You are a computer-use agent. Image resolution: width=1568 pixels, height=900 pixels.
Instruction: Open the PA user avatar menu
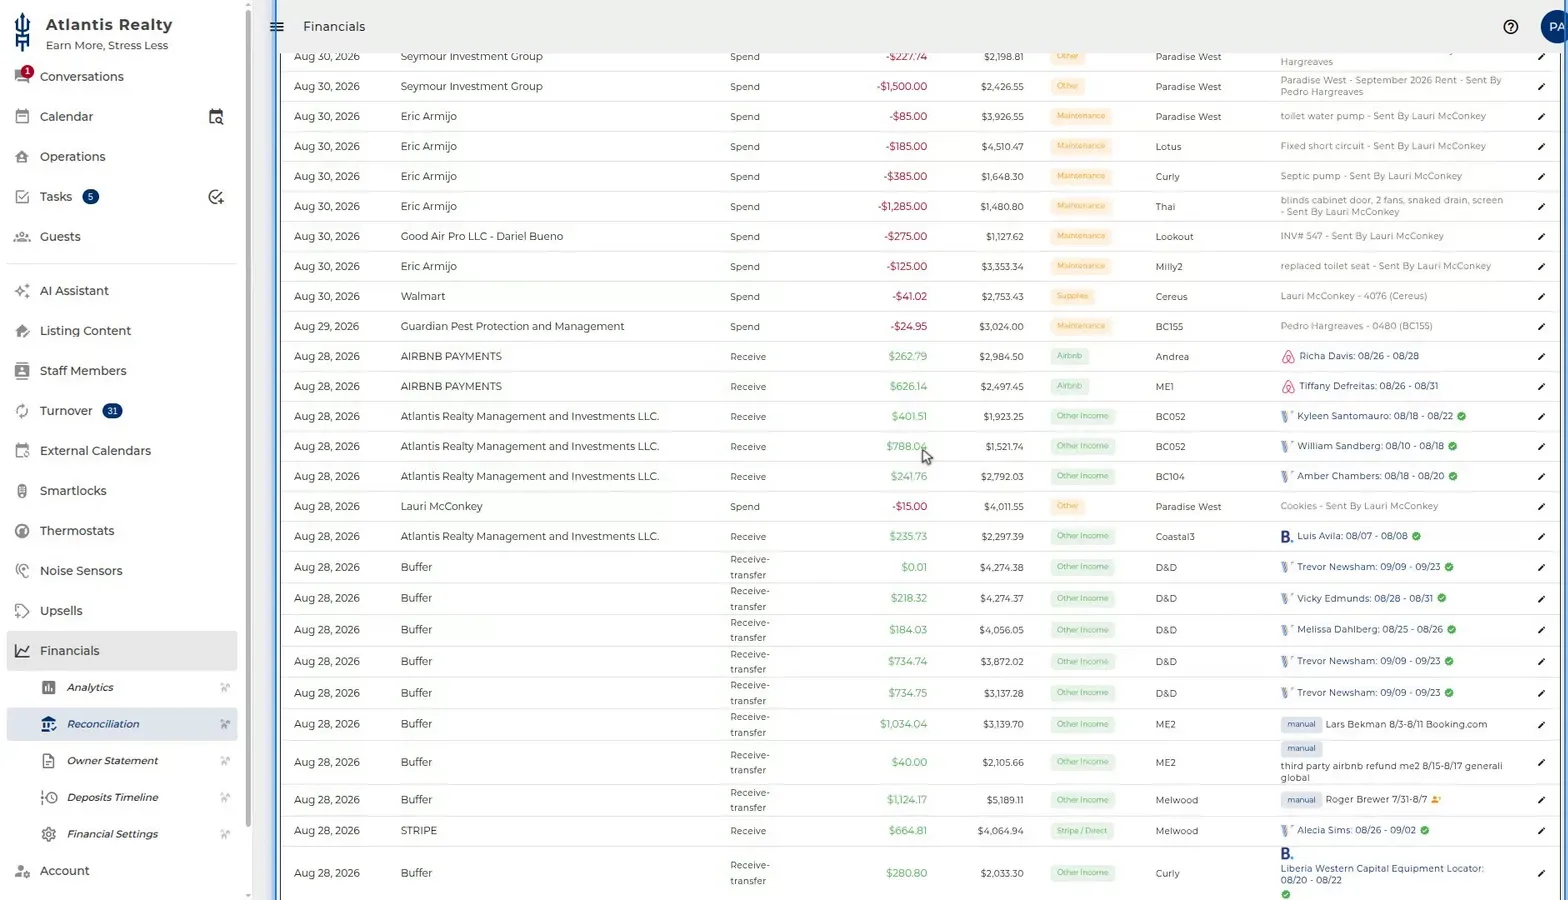(1555, 27)
